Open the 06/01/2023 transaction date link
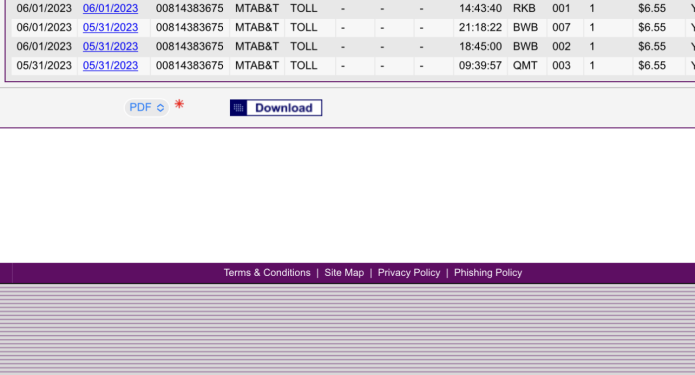 pos(110,8)
